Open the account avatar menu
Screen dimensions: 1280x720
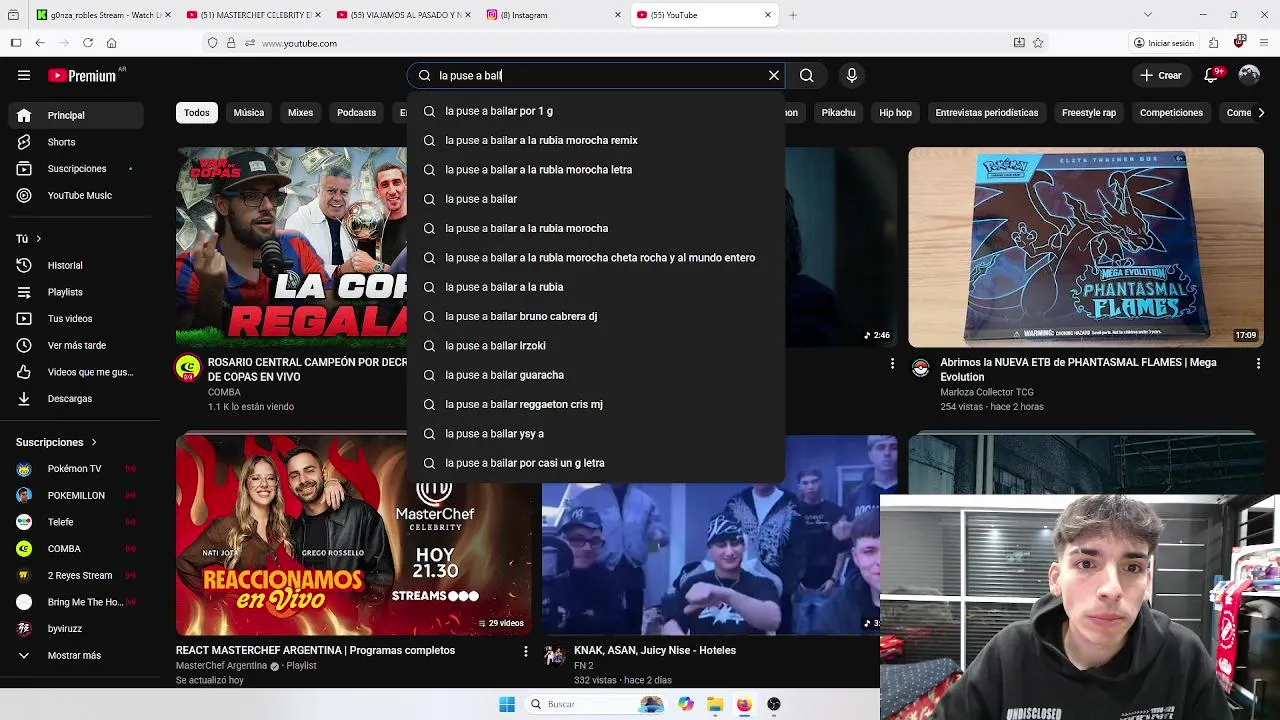1249,75
